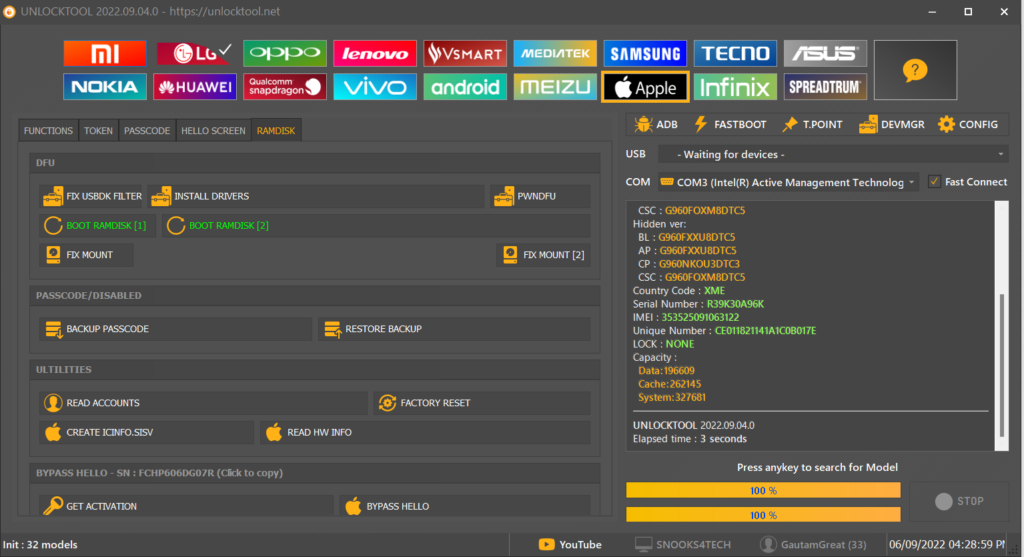Select the Xiaomi MI brand logo
The image size is (1024, 557).
[104, 54]
